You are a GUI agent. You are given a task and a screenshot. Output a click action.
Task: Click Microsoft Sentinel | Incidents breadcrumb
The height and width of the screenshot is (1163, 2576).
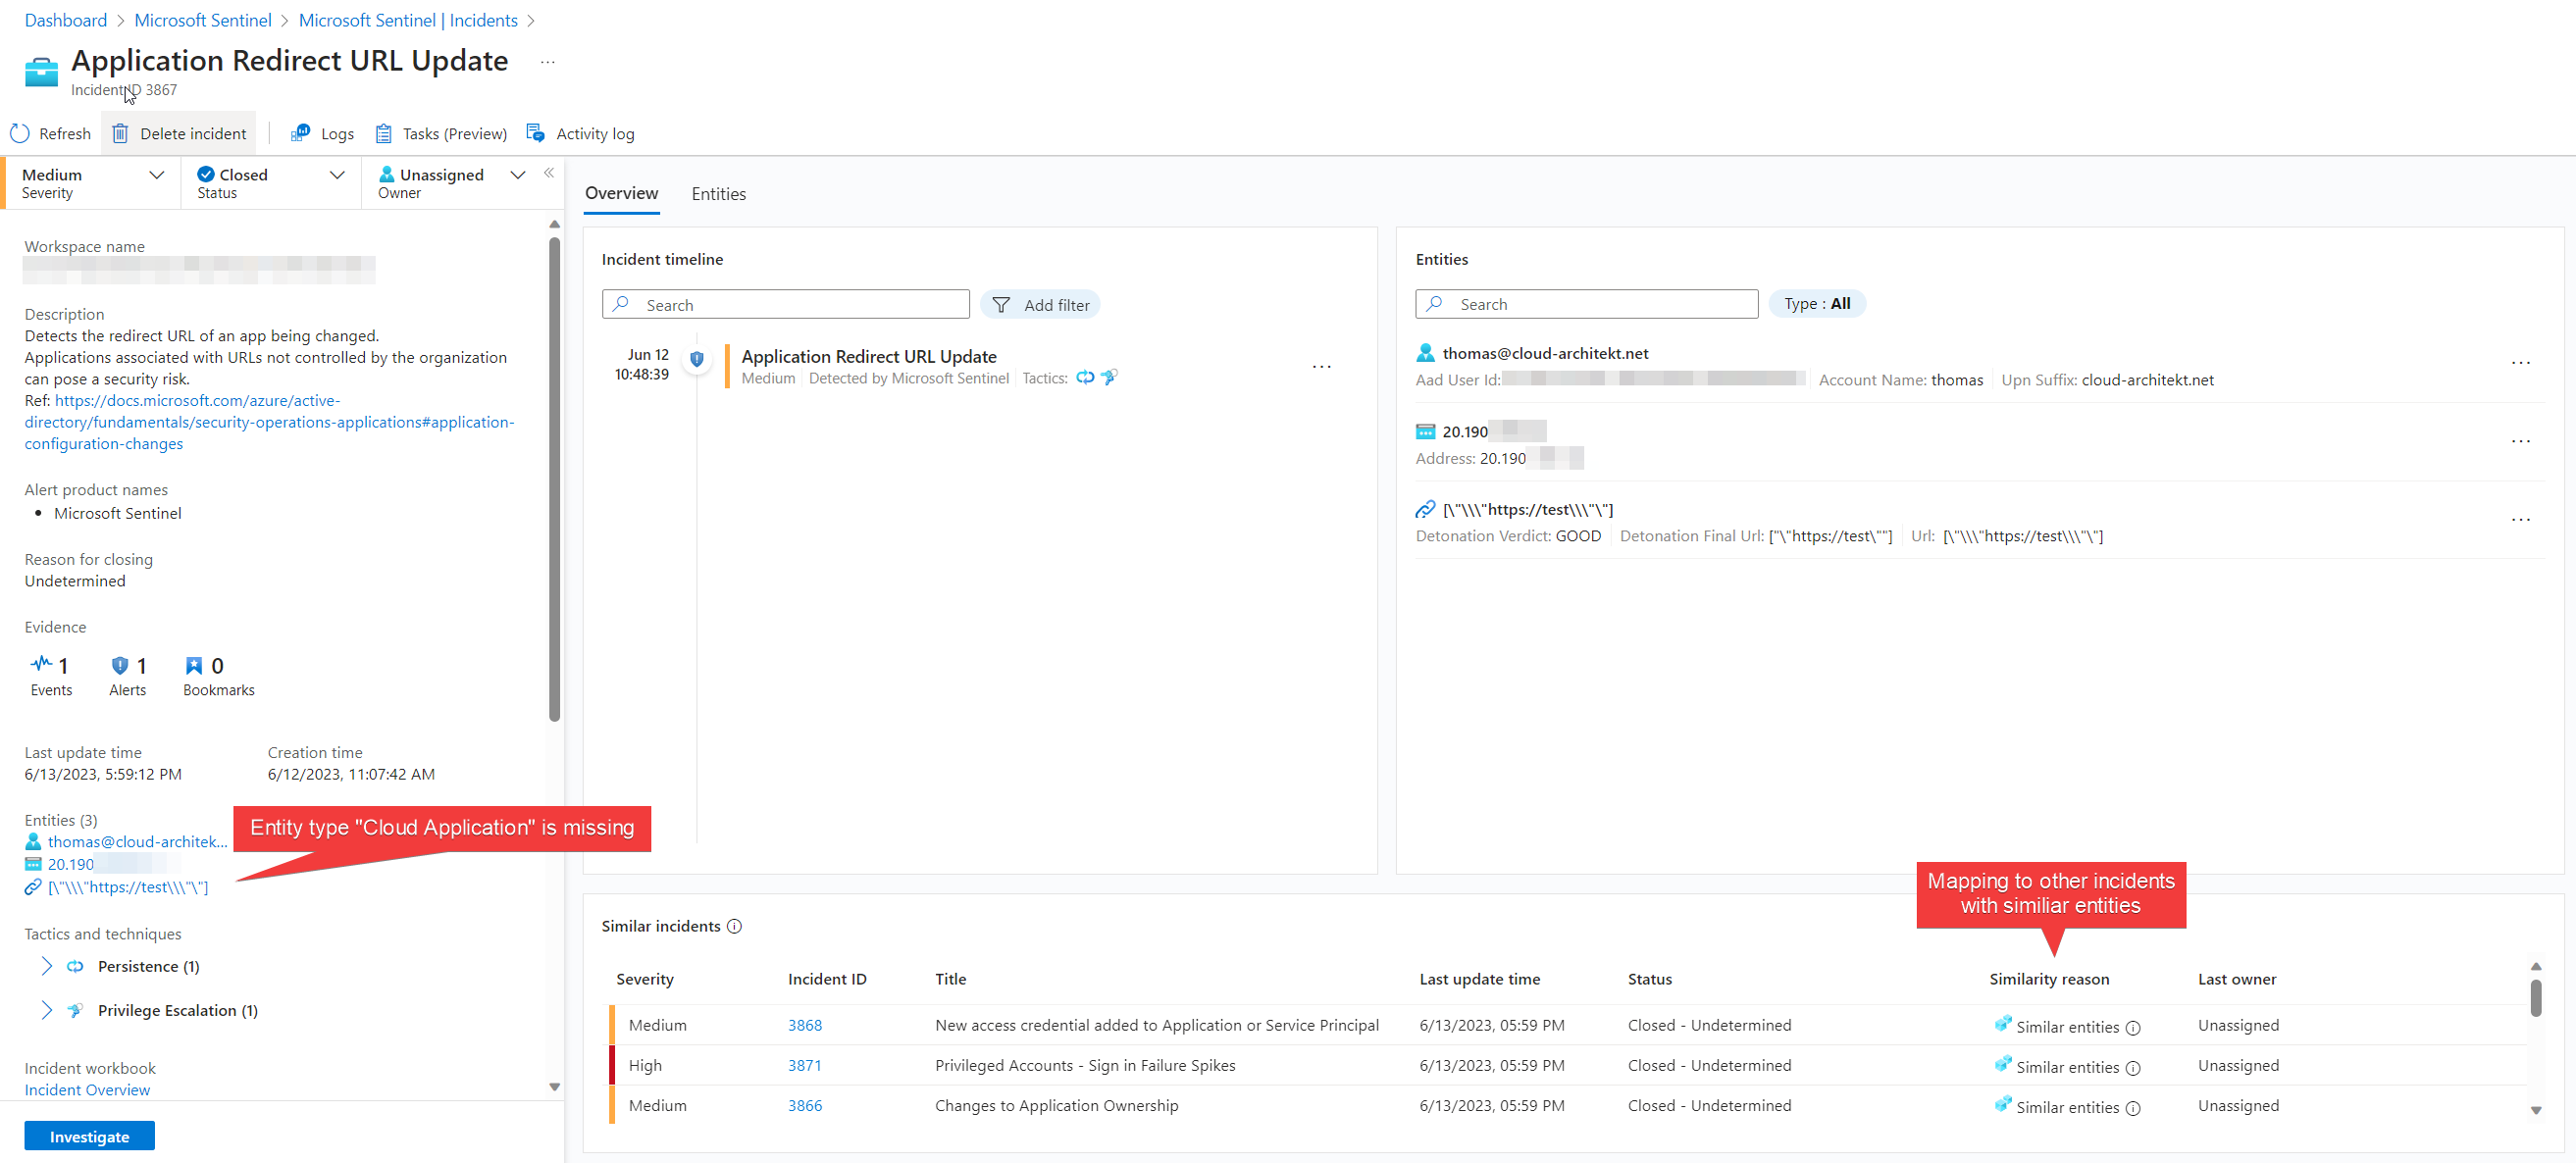(x=408, y=20)
